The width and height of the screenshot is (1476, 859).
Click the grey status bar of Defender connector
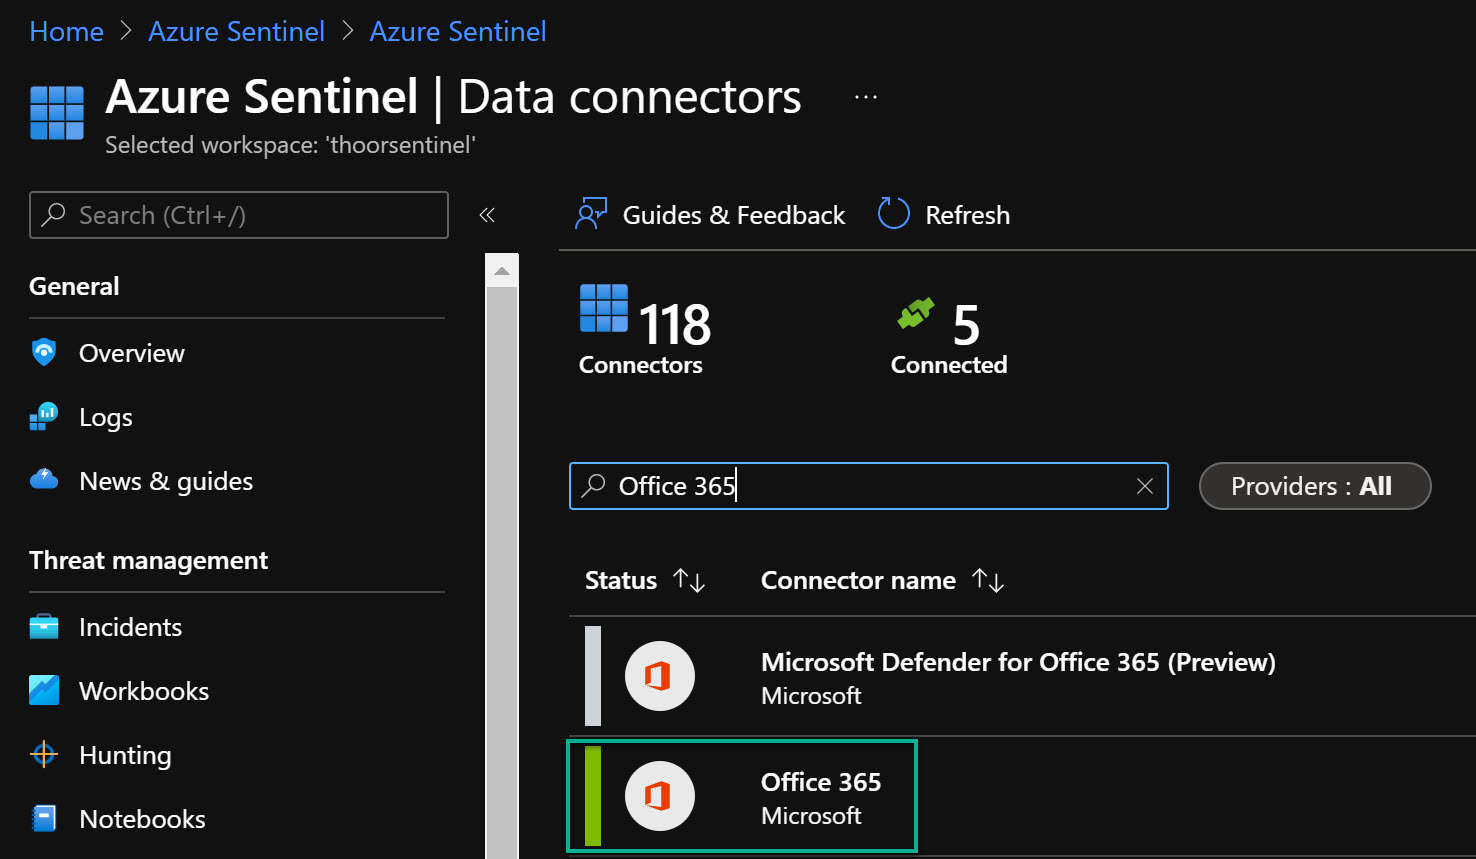click(593, 676)
